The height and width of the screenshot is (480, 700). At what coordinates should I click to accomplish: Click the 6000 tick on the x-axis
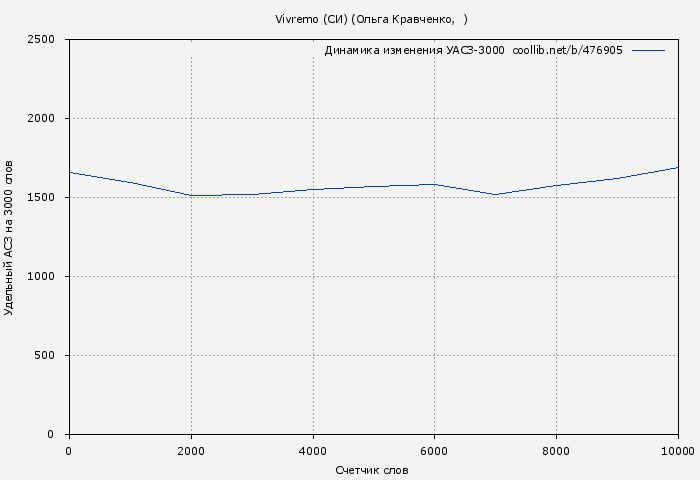tap(434, 451)
